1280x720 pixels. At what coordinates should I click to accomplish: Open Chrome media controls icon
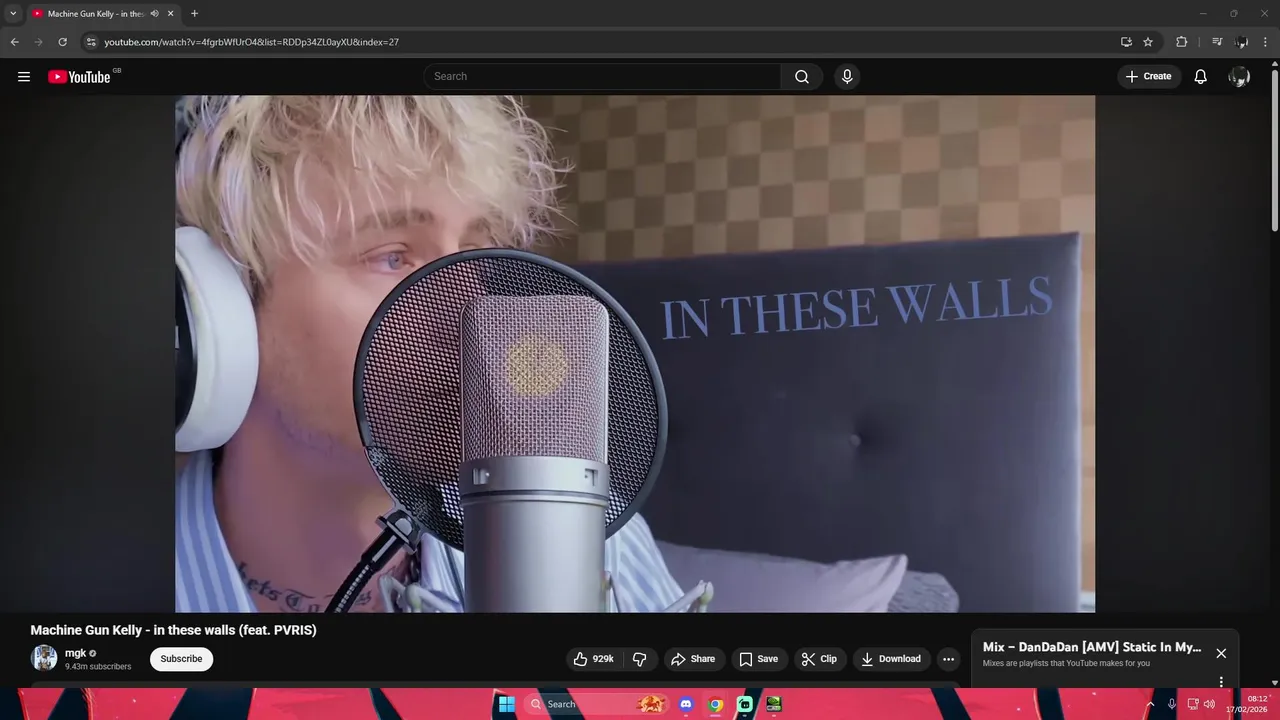[1217, 42]
